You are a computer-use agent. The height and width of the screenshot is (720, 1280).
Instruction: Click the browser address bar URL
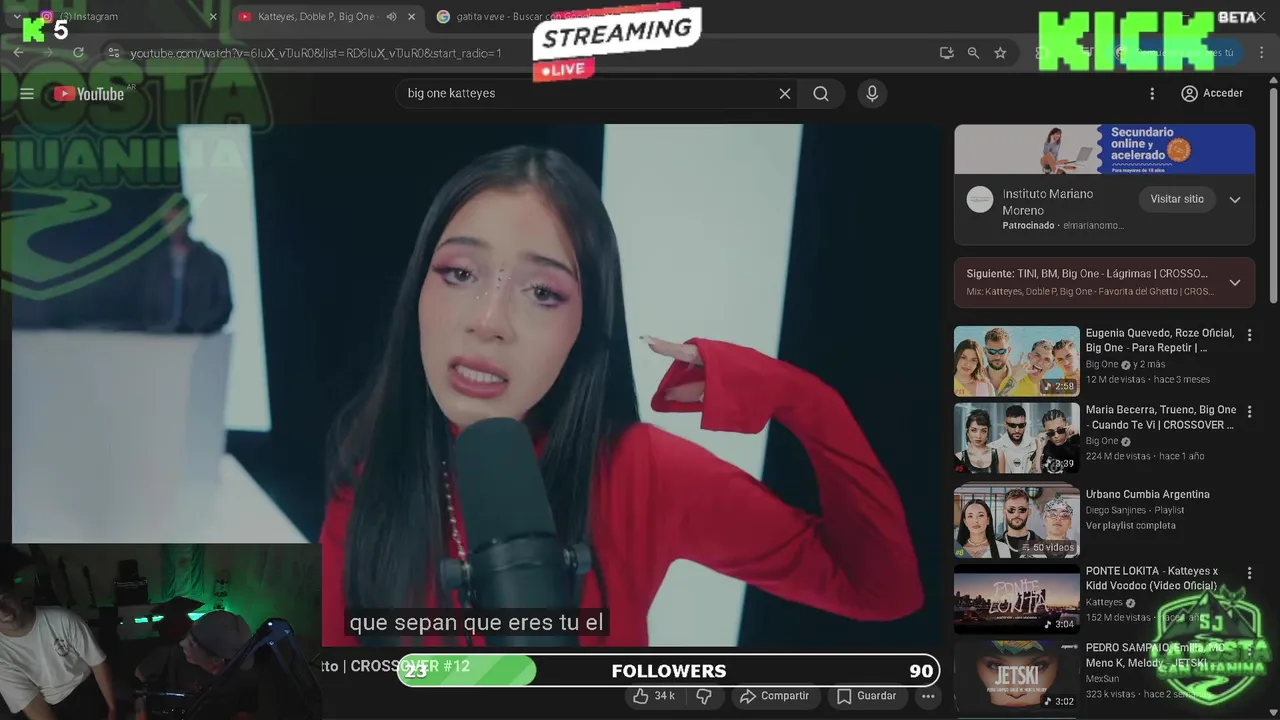(316, 53)
